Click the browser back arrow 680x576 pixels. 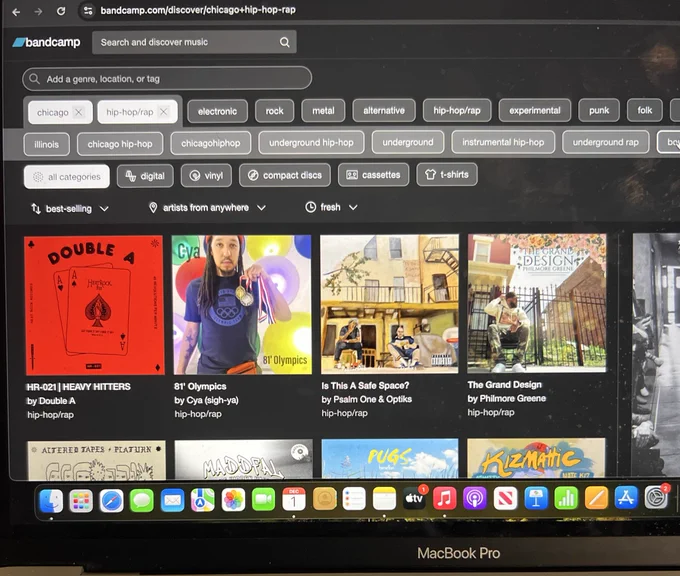click(x=16, y=12)
